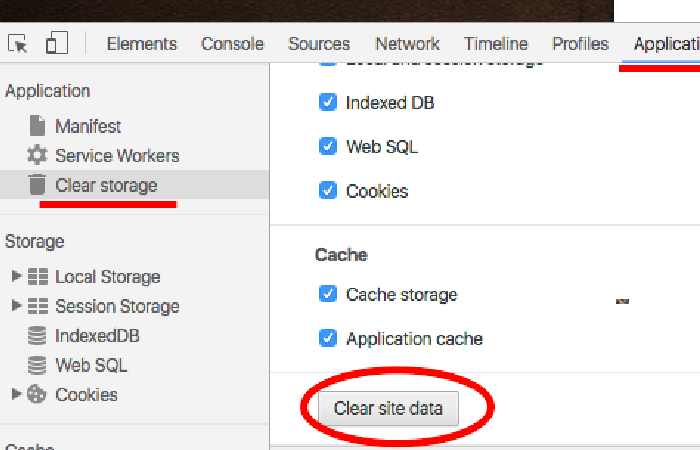700x450 pixels.
Task: Select the IndexedDB database icon
Action: [37, 335]
